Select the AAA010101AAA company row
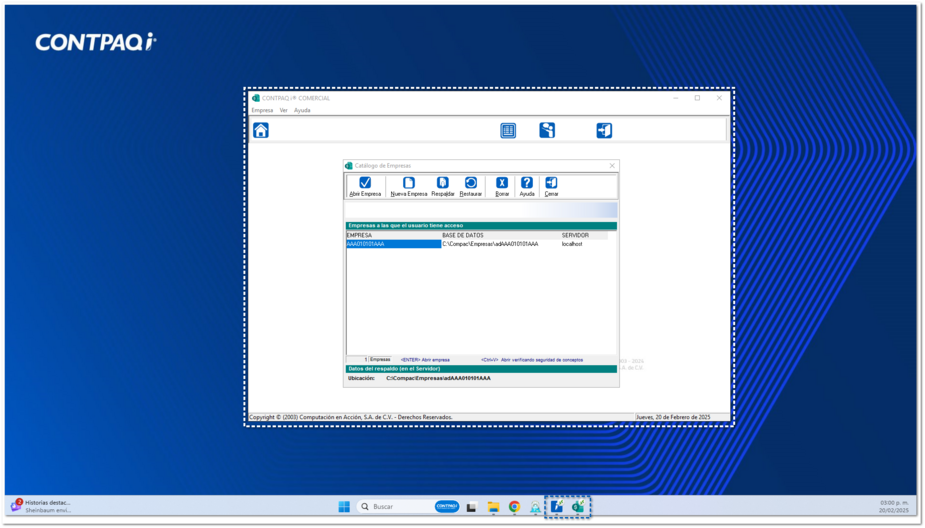This screenshot has height=528, width=925. pos(393,244)
